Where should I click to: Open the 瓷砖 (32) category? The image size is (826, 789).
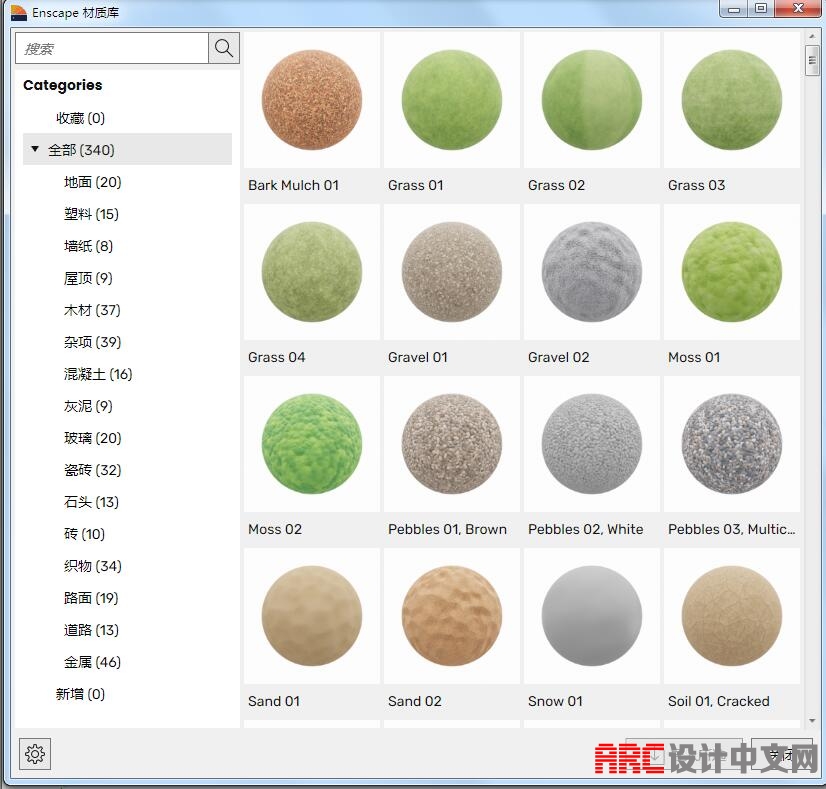tap(93, 470)
